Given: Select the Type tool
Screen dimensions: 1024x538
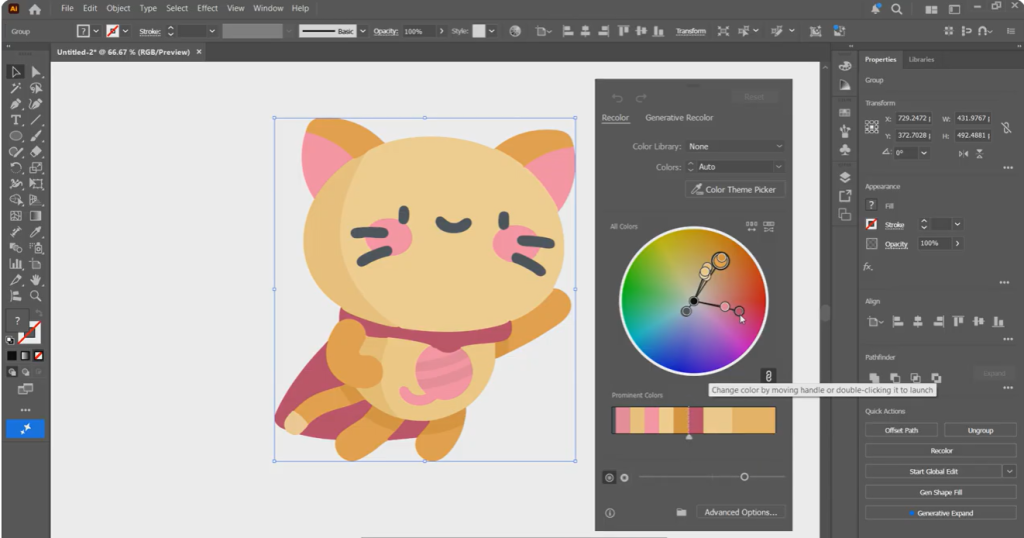Looking at the screenshot, I should [x=16, y=120].
